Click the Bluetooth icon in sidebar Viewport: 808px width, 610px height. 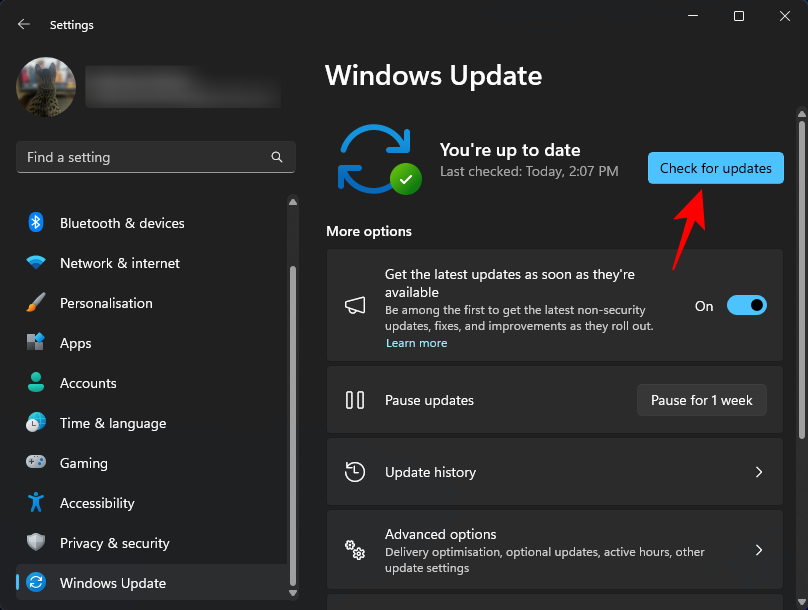36,223
